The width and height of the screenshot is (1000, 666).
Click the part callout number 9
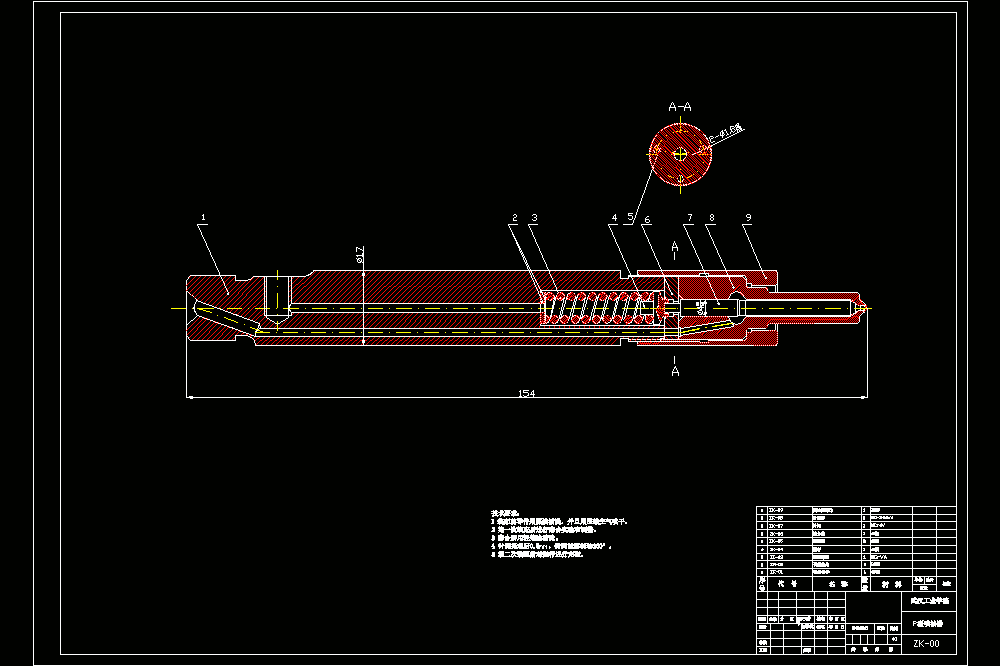point(748,218)
